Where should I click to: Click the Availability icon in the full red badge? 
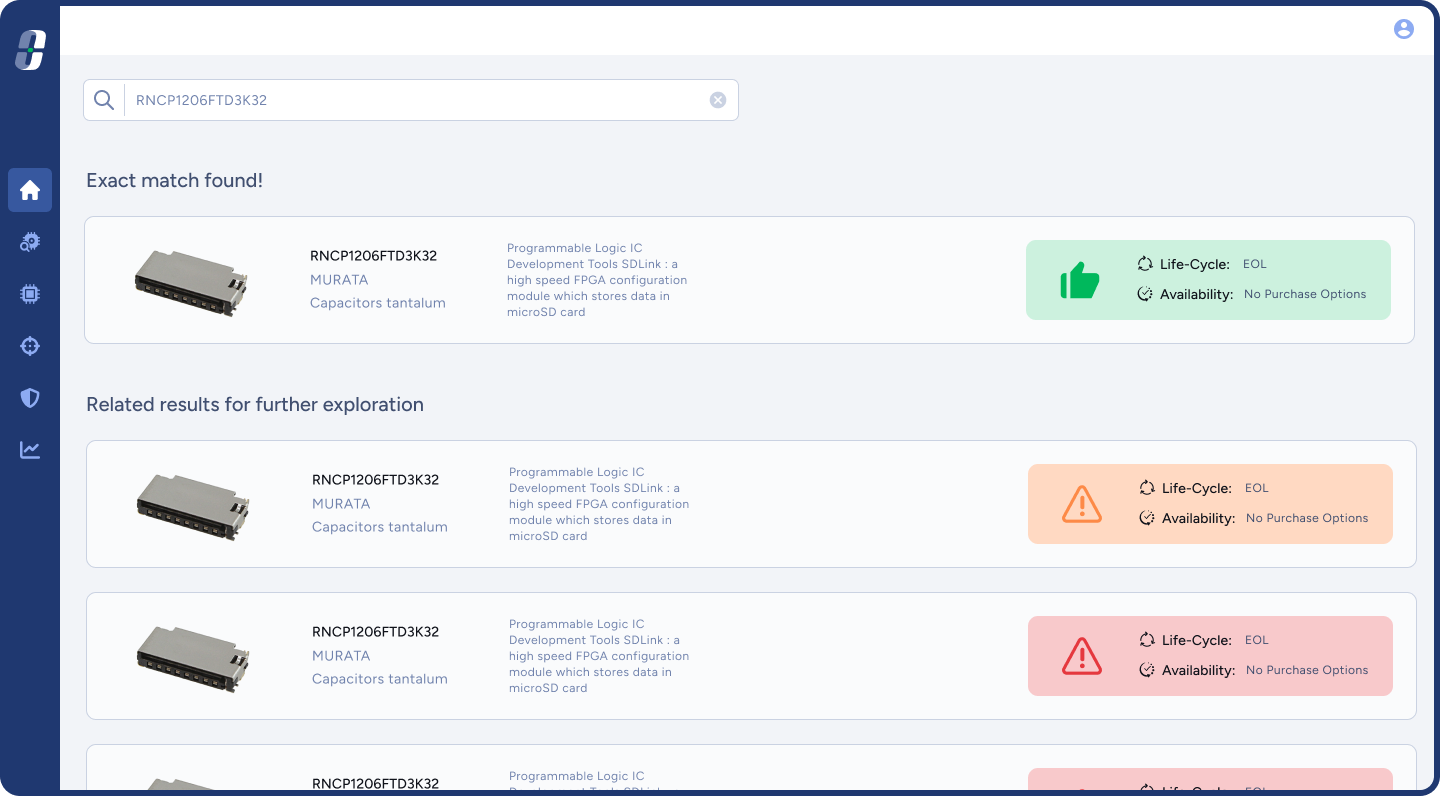[1147, 670]
